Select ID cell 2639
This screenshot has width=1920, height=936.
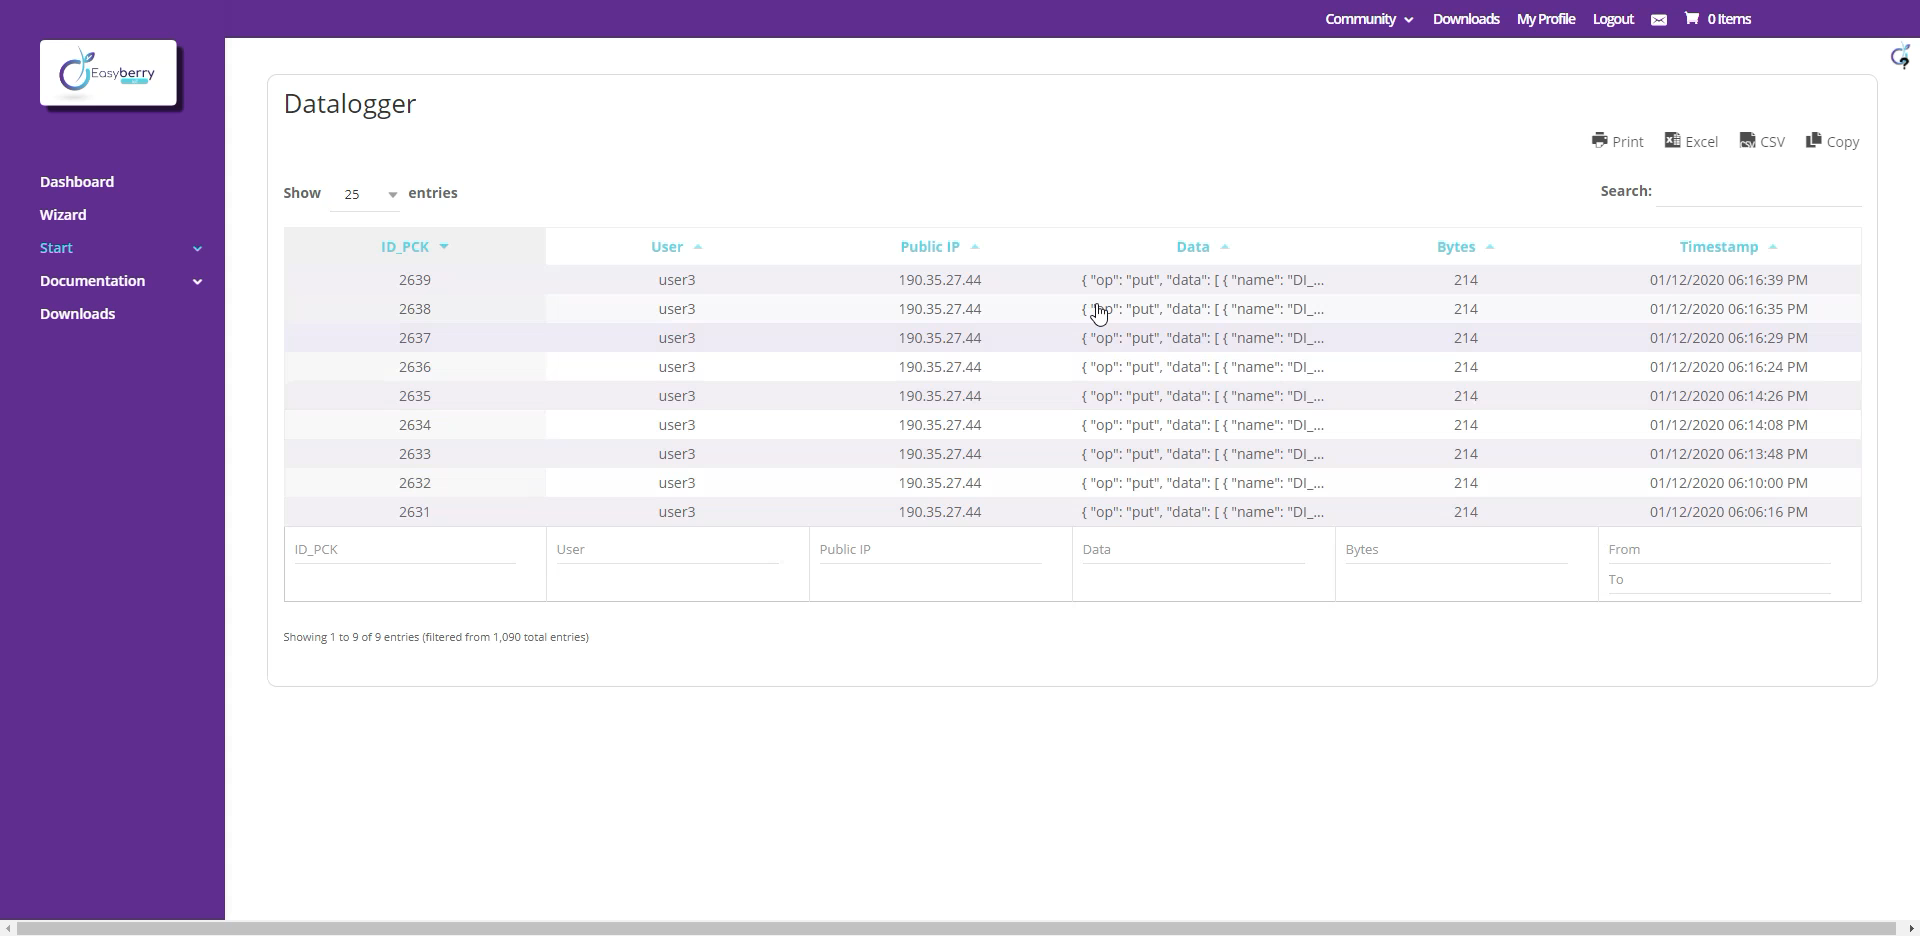(415, 280)
